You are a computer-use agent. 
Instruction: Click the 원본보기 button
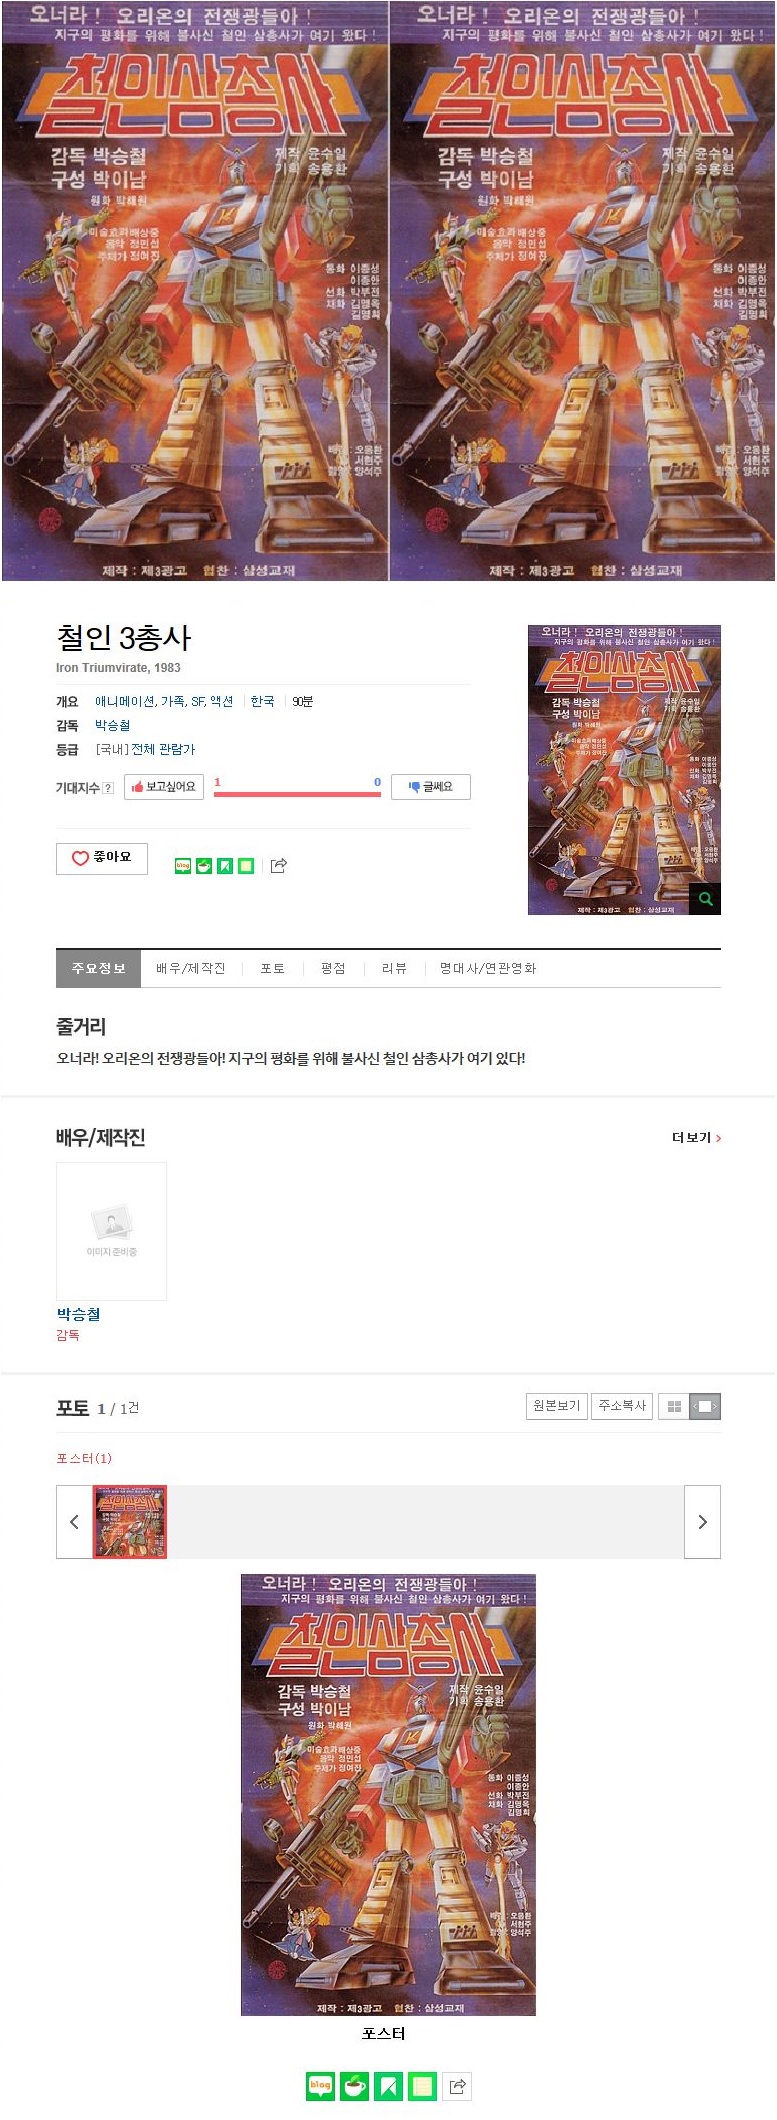pyautogui.click(x=557, y=1406)
